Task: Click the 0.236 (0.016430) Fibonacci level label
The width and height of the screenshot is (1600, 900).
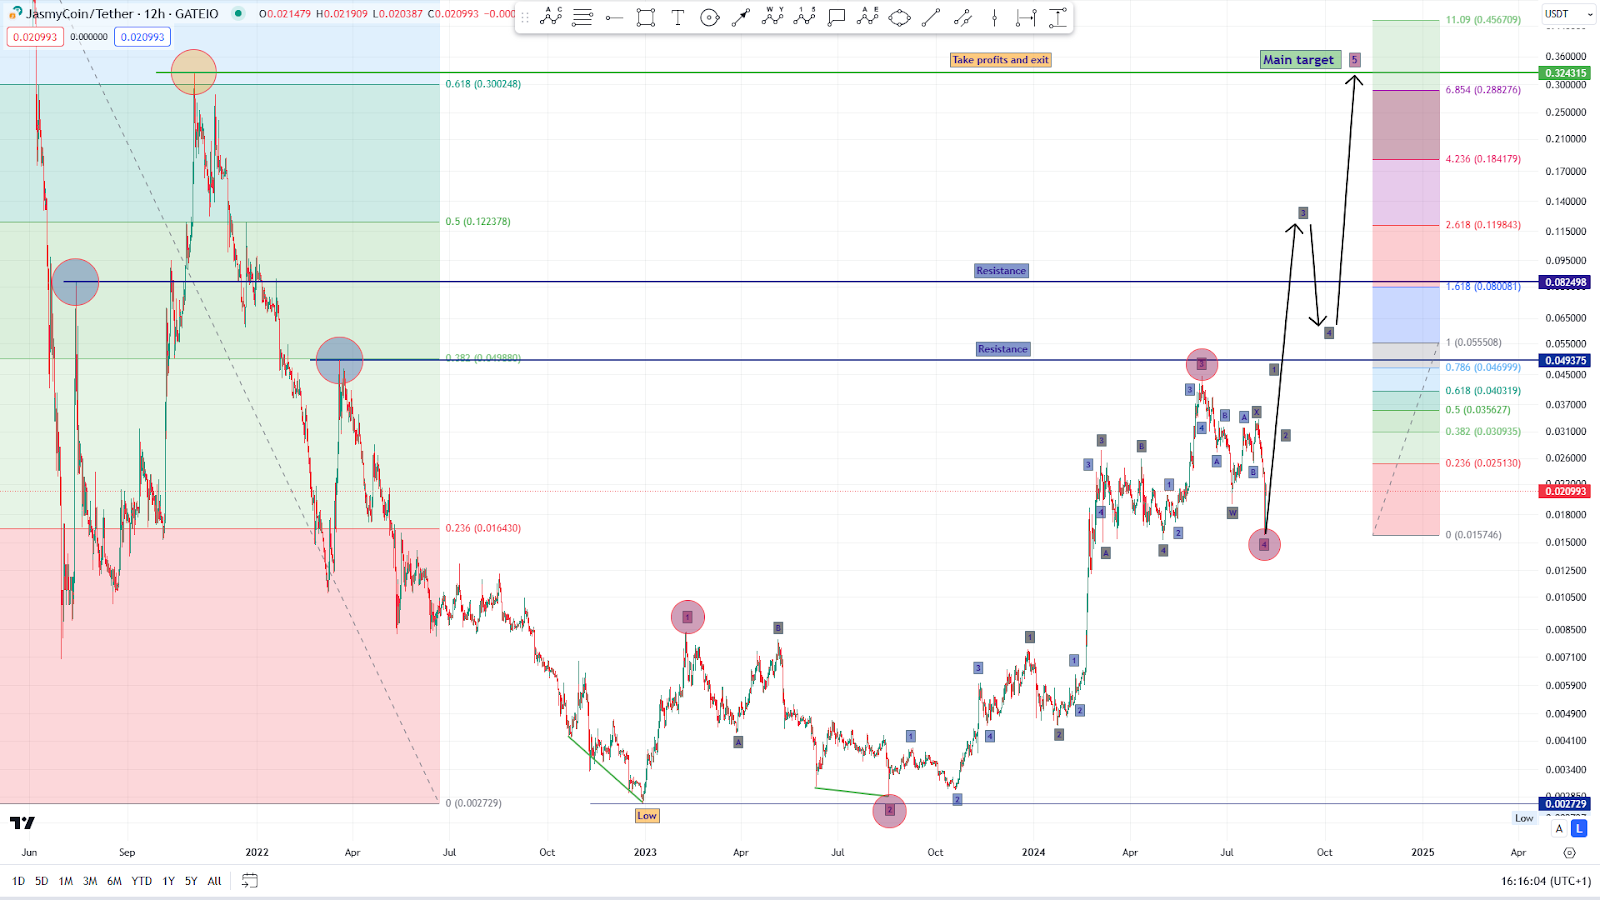Action: [x=483, y=528]
